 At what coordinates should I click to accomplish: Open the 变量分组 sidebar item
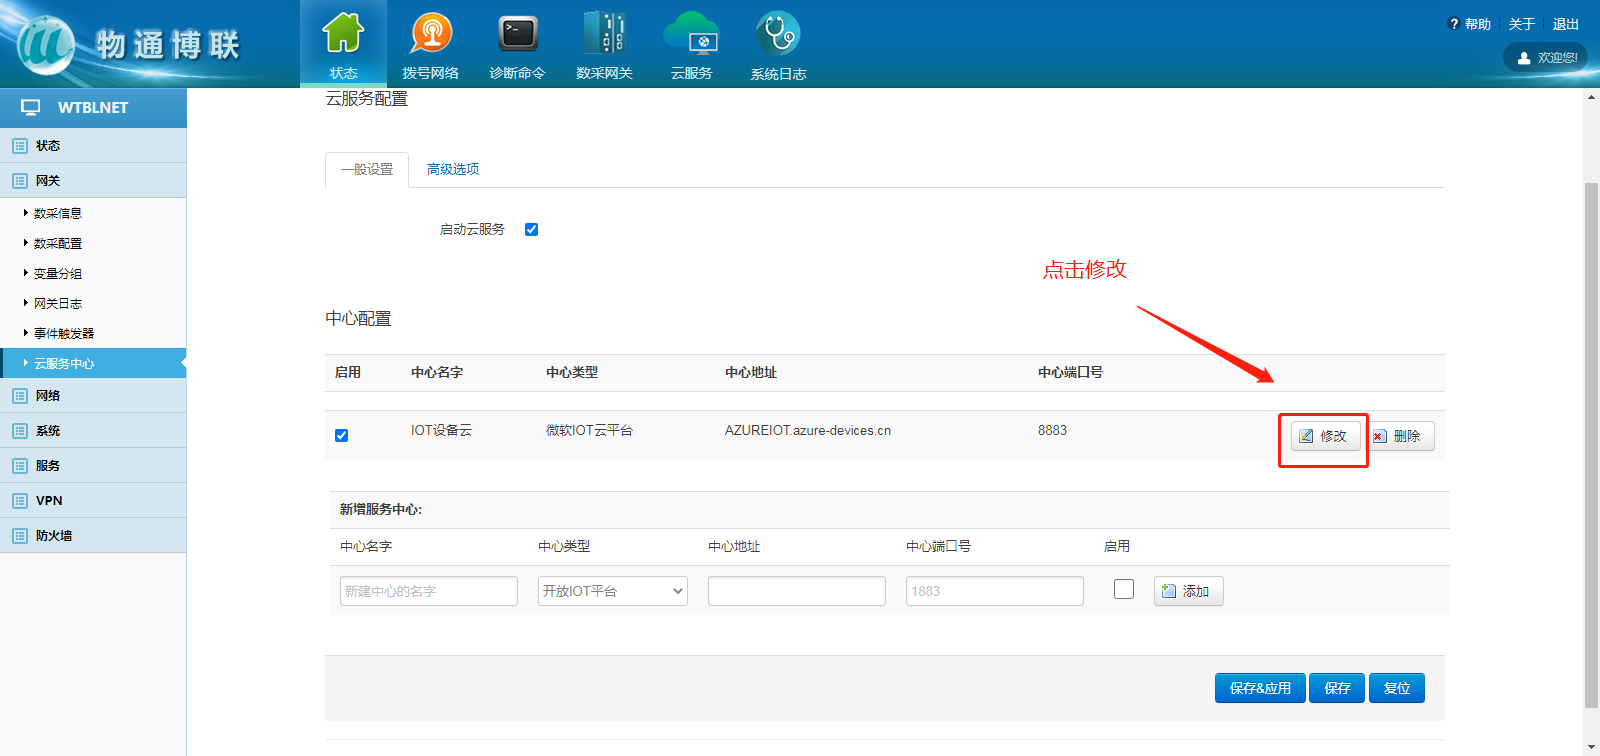click(x=58, y=273)
